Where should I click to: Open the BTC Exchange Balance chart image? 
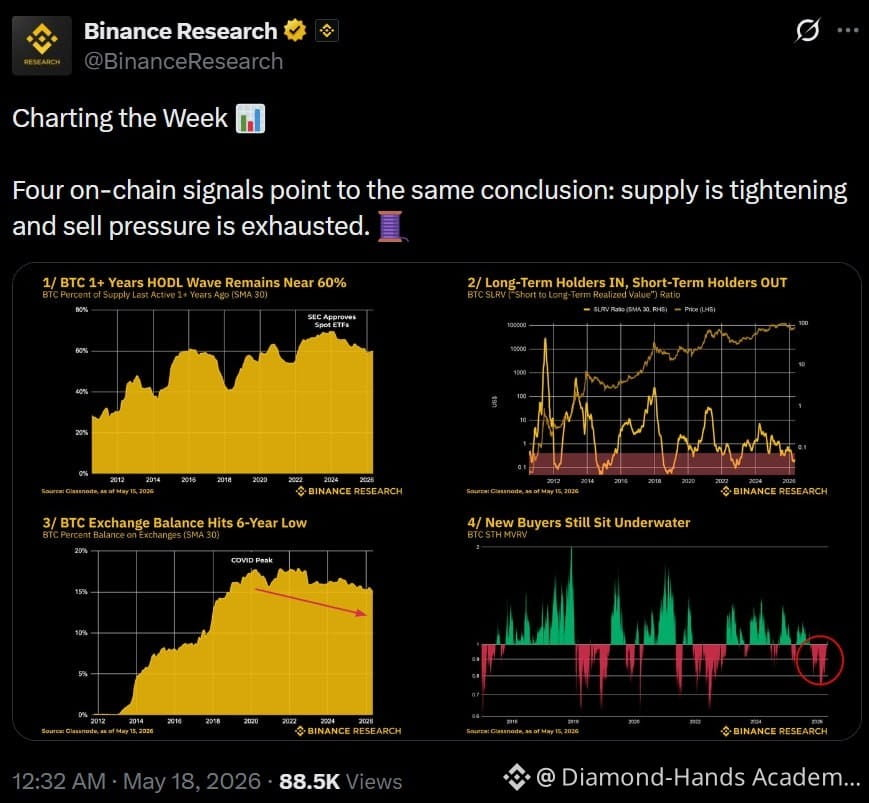point(223,625)
